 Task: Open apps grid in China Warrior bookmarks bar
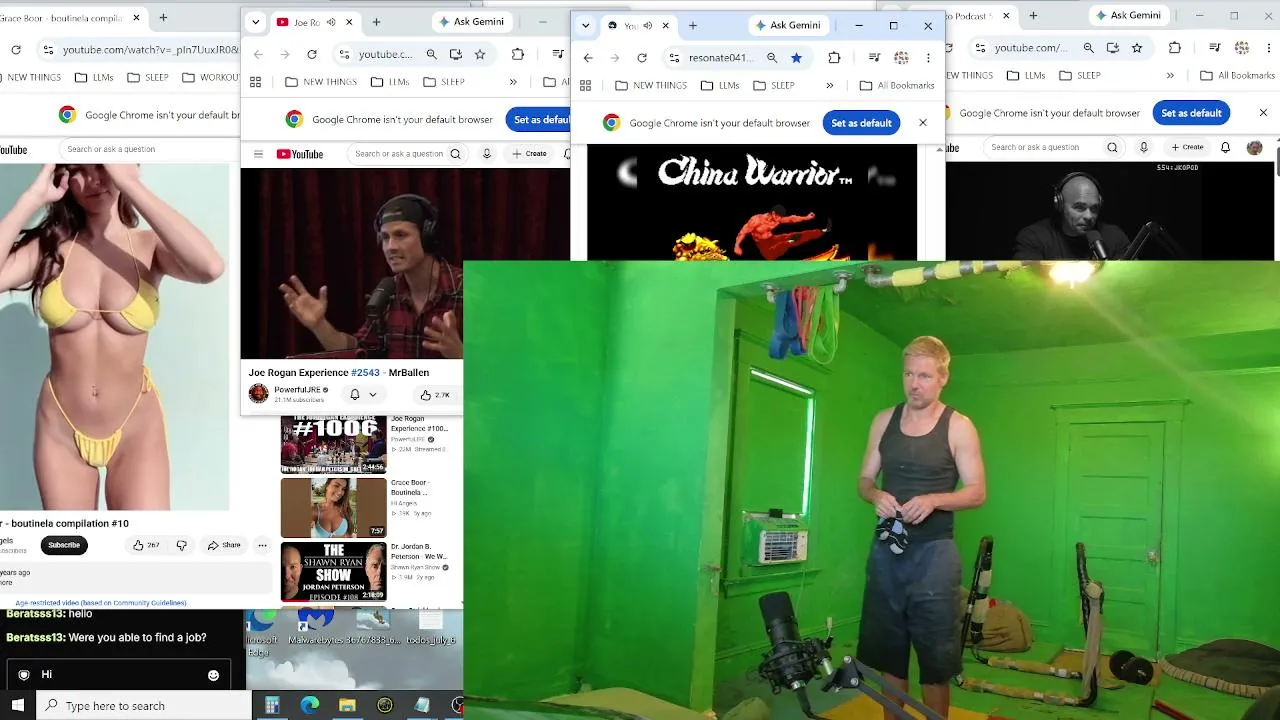pos(585,85)
